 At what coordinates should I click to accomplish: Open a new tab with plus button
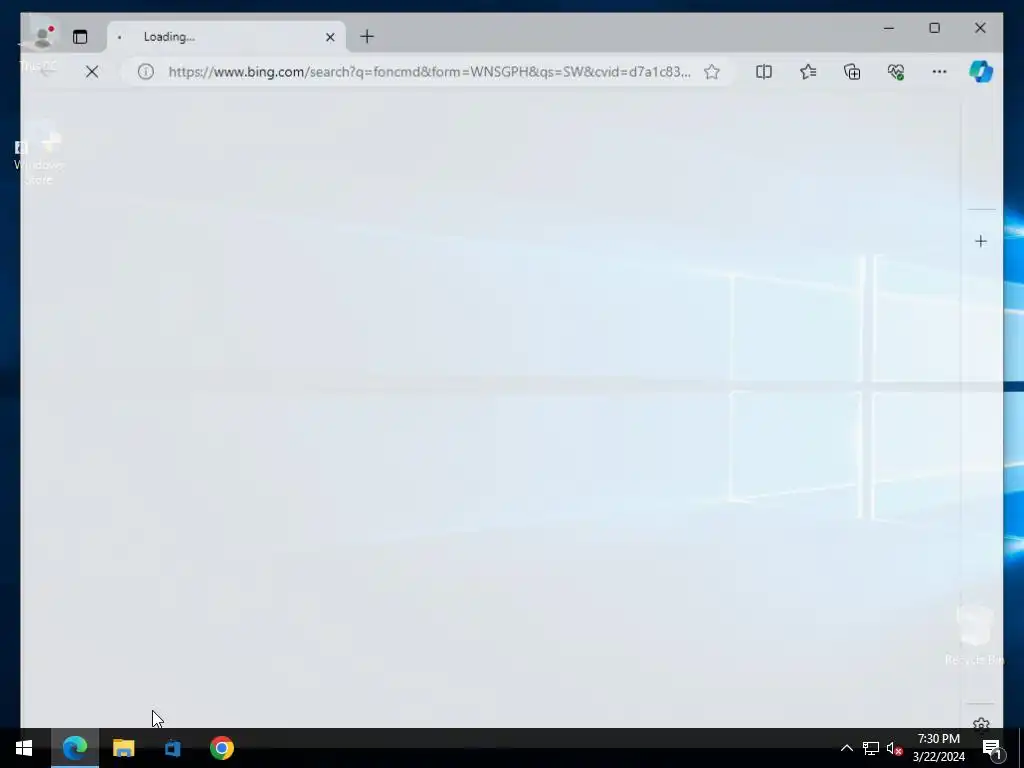[x=367, y=37]
